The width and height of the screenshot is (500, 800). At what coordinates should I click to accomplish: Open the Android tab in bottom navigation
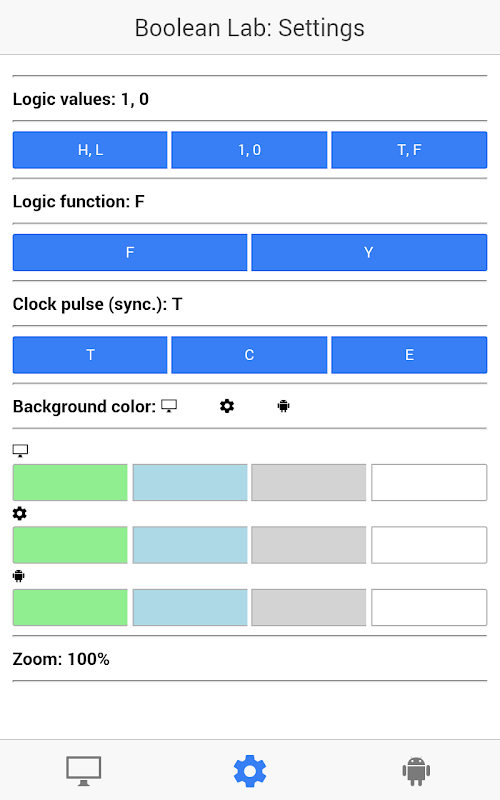[416, 770]
